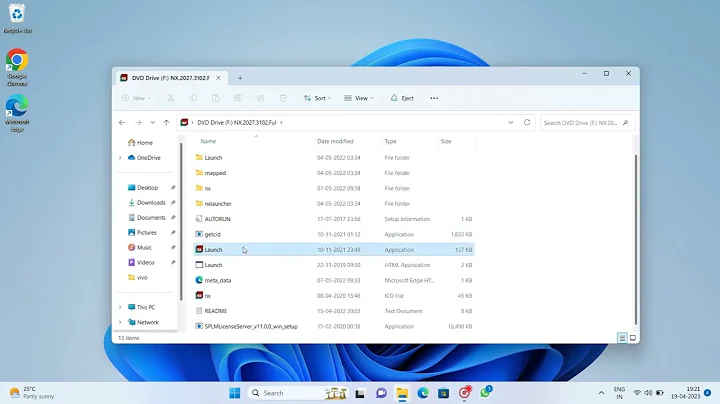
Task: Sort by Type column header
Action: point(390,141)
